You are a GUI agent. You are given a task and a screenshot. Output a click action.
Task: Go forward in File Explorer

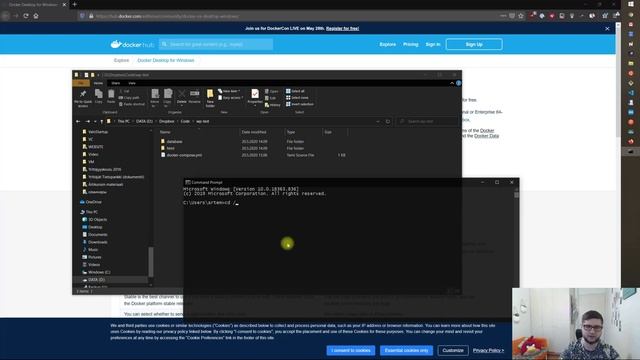(x=87, y=121)
